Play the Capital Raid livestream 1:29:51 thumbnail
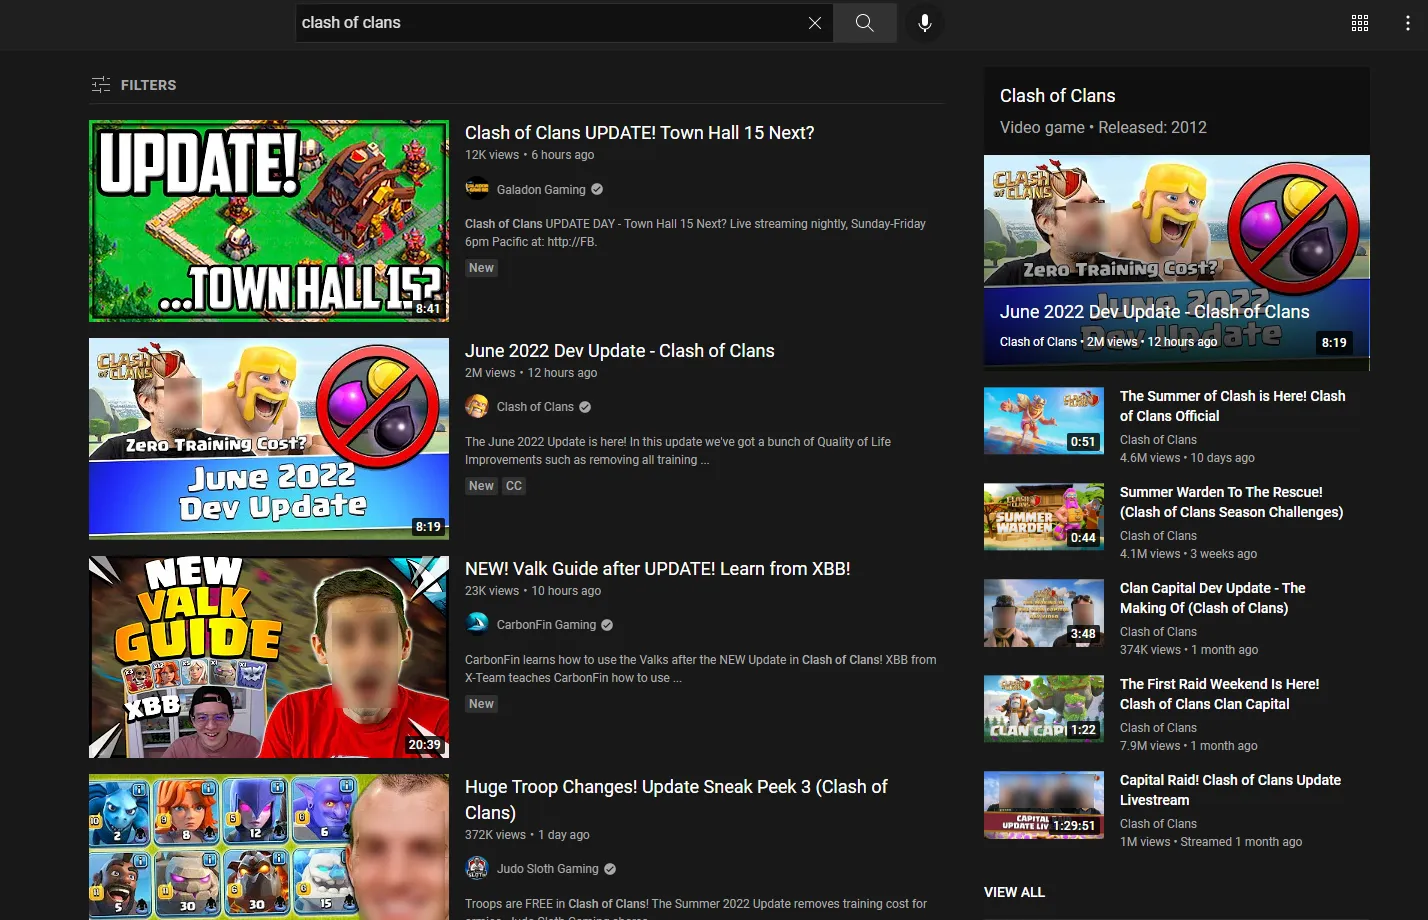 coord(1044,805)
